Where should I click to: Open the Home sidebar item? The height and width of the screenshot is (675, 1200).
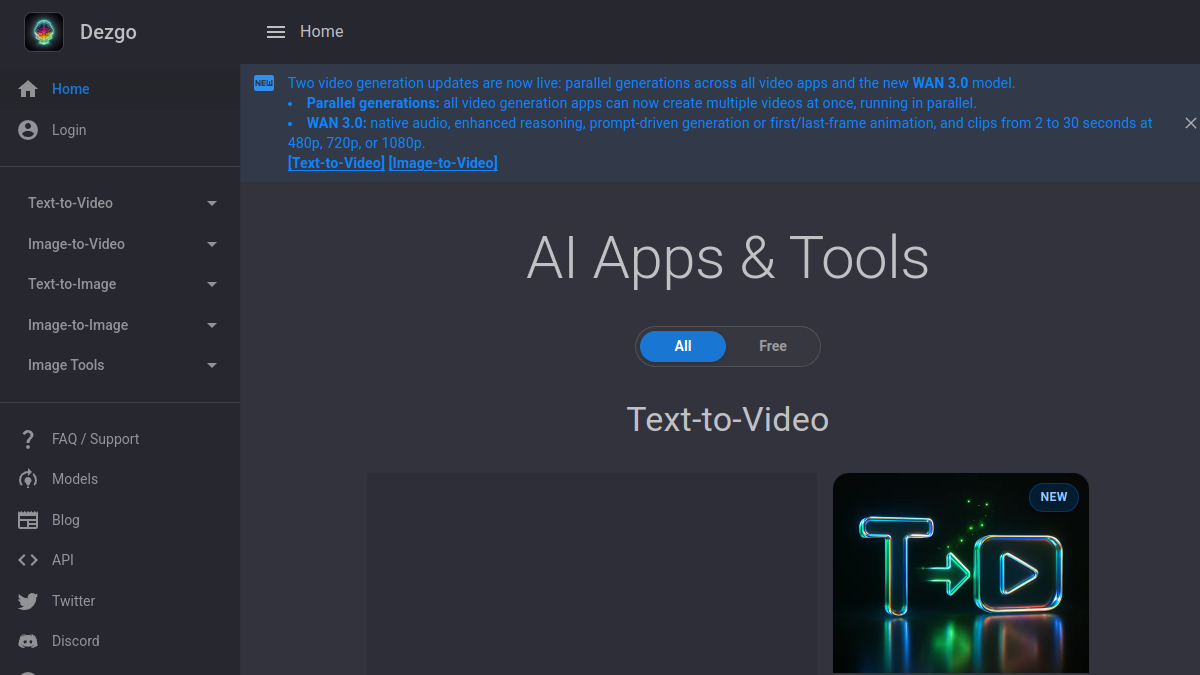point(120,89)
